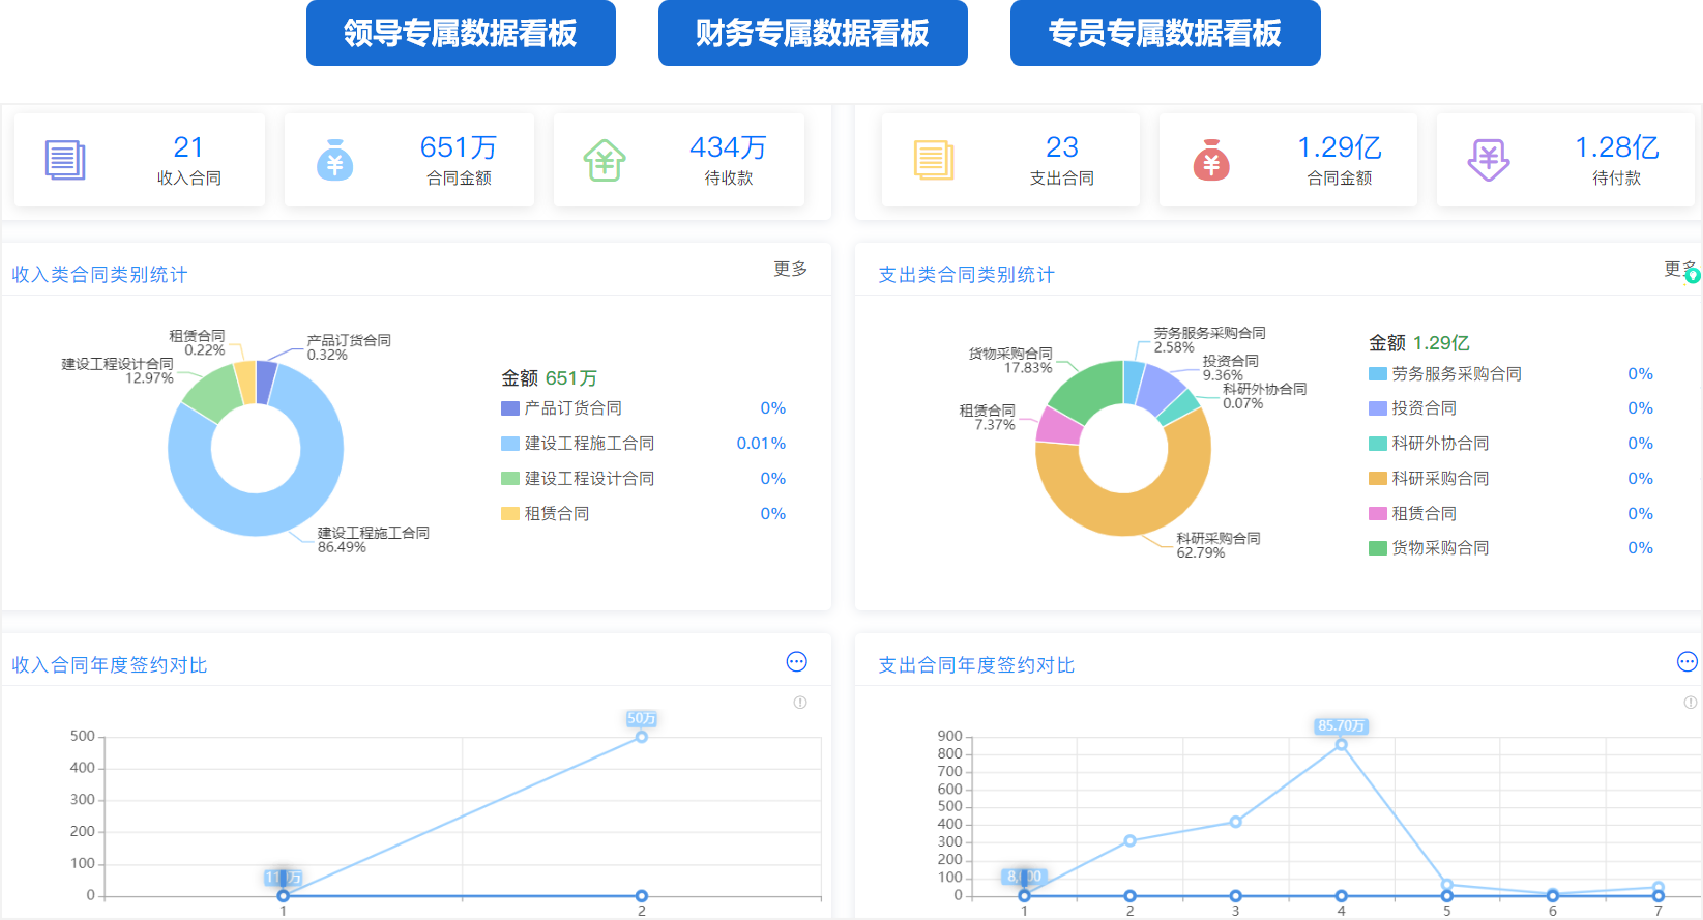Click the 85.70万 data point on expenditure chart
The width and height of the screenshot is (1703, 920).
click(1340, 743)
